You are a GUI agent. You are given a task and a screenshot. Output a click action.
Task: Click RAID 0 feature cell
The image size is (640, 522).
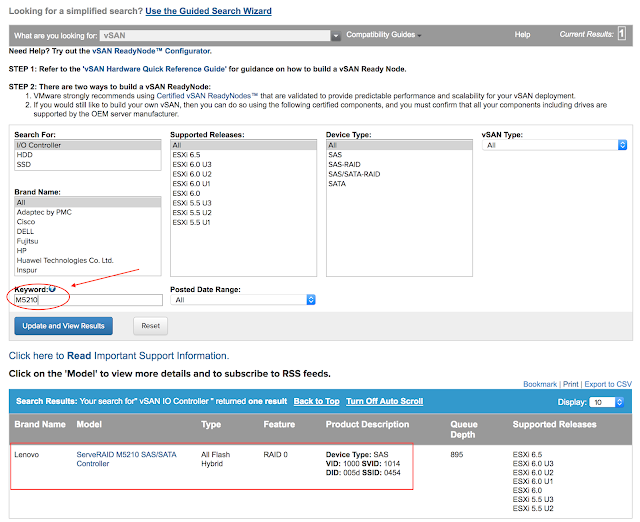click(x=276, y=455)
